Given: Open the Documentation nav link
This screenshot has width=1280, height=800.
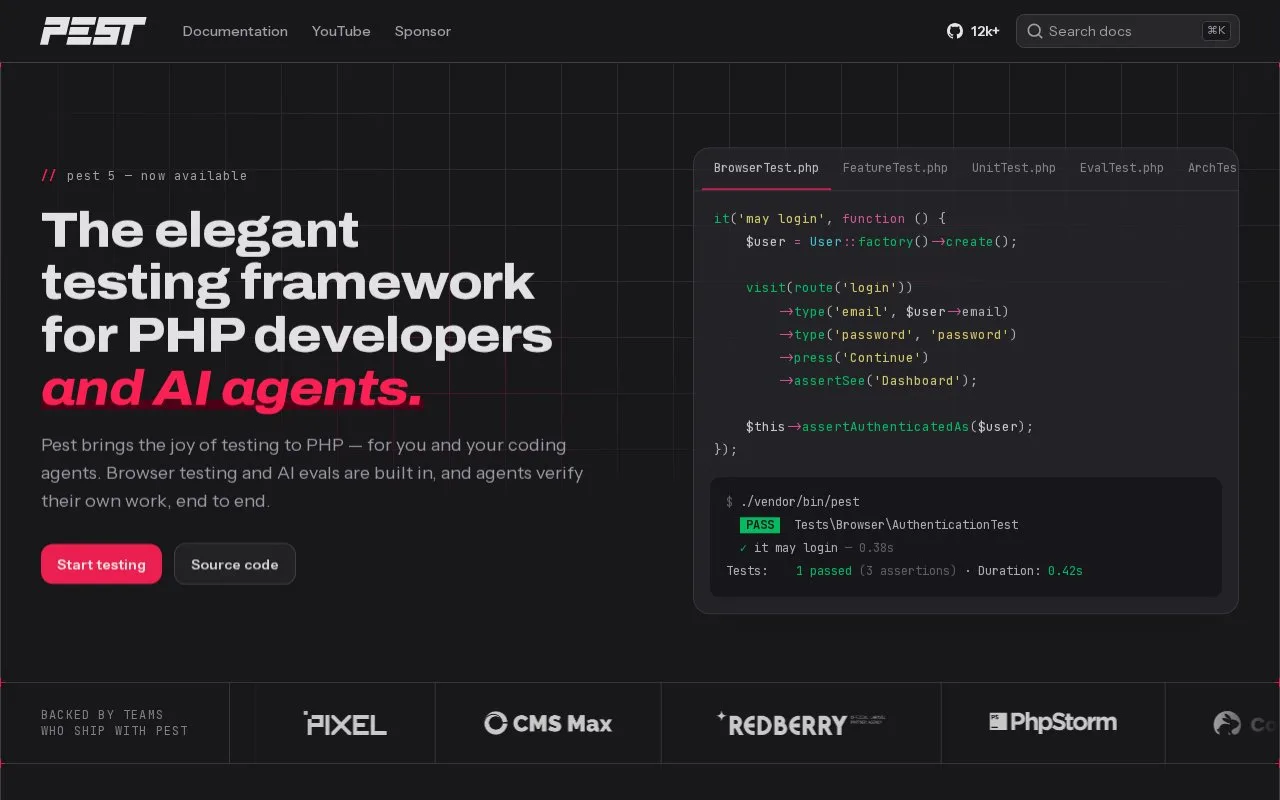Looking at the screenshot, I should tap(235, 31).
